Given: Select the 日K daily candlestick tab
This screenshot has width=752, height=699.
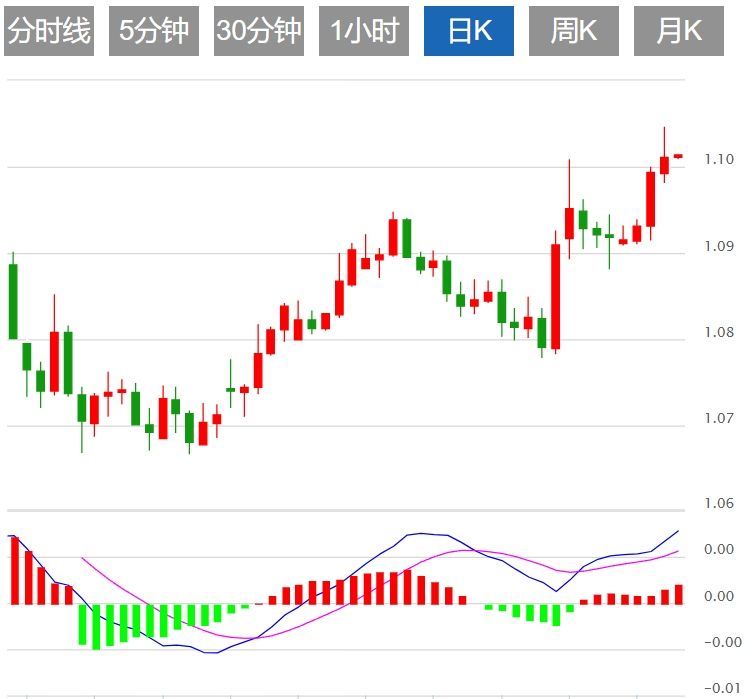Looking at the screenshot, I should [x=469, y=31].
